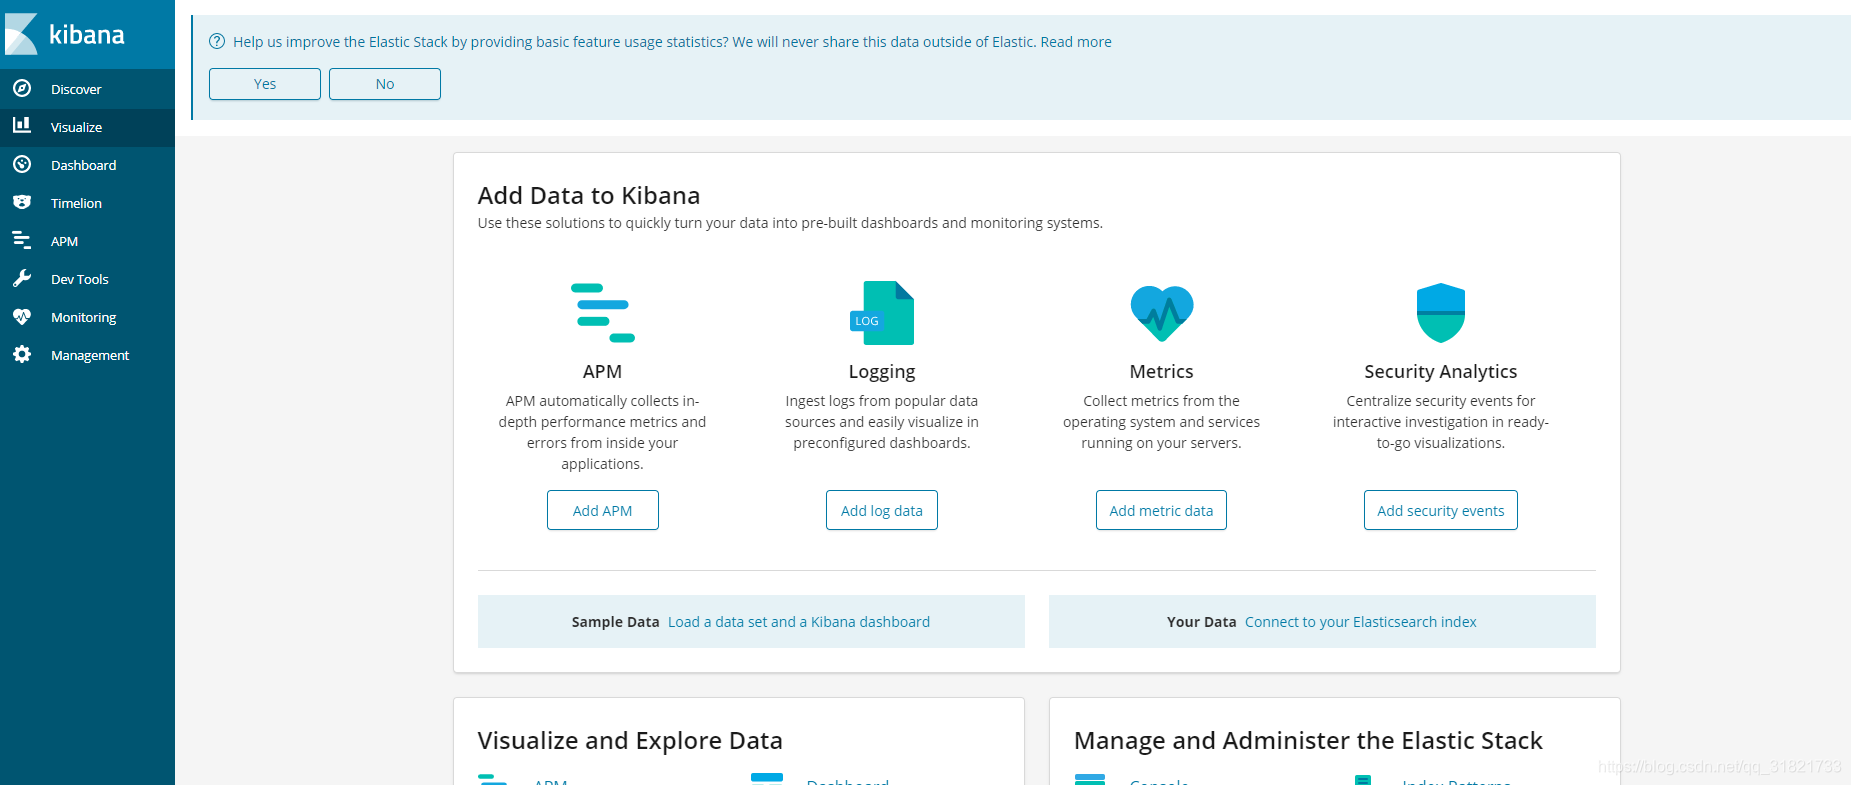The image size is (1851, 785).
Task: Open Monitoring in the sidebar menu
Action: [x=87, y=317]
